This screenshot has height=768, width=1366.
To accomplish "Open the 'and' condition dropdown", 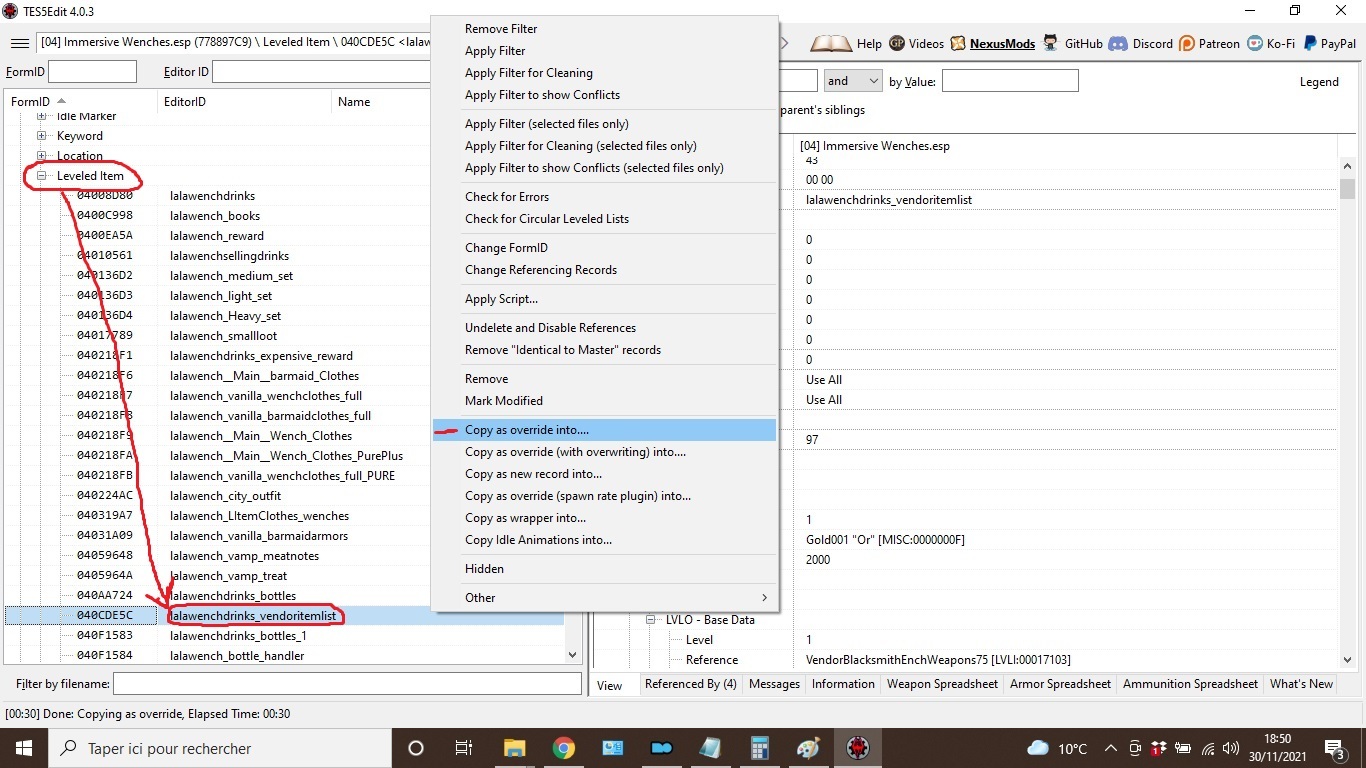I will point(852,81).
